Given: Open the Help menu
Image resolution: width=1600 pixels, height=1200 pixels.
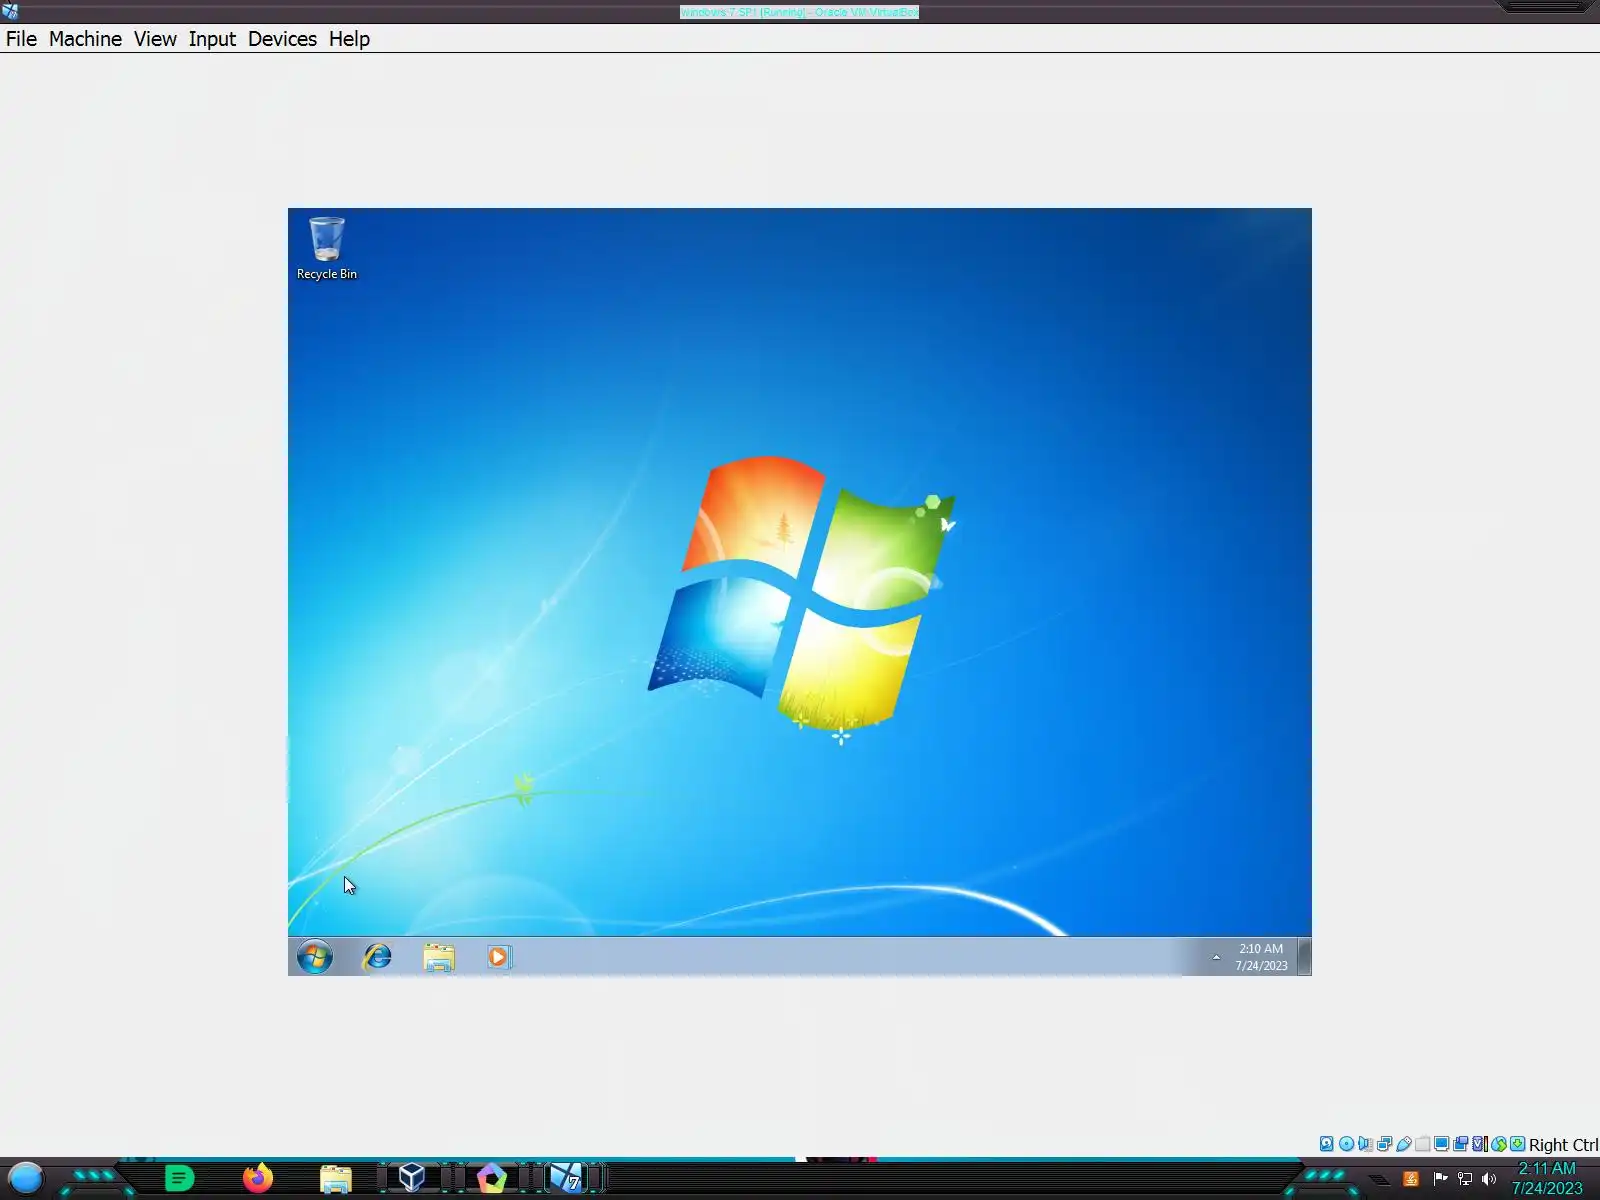Looking at the screenshot, I should click(x=349, y=39).
